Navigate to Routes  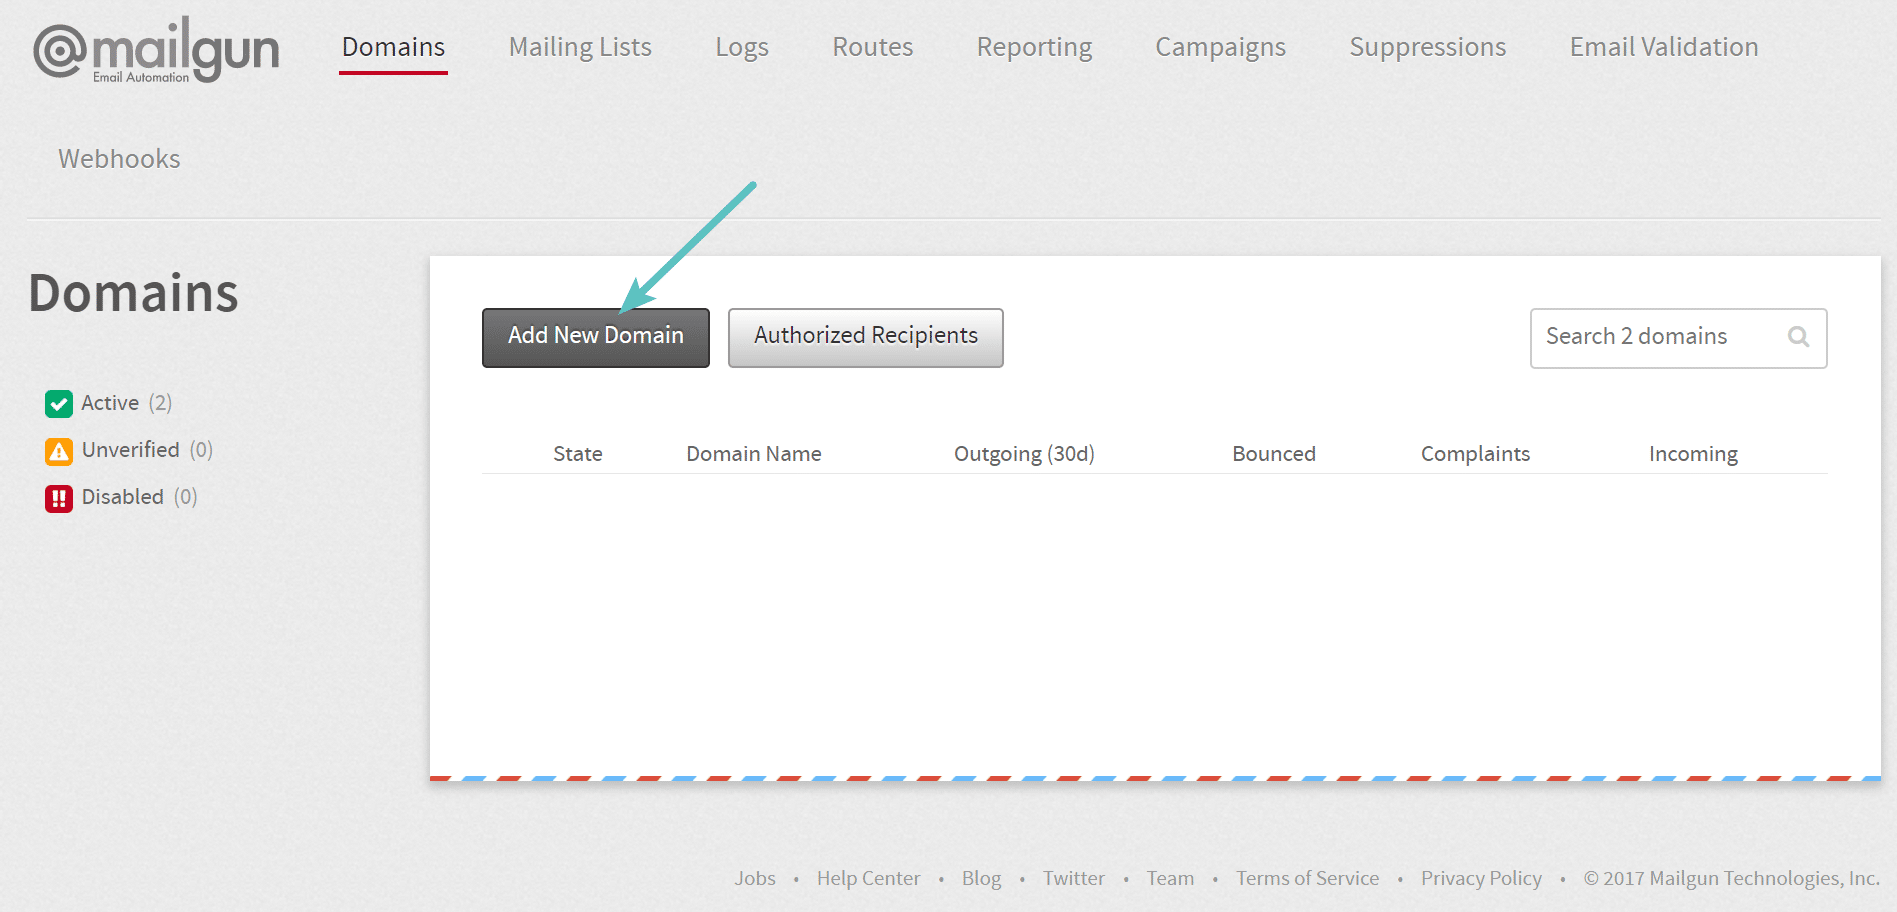(871, 47)
